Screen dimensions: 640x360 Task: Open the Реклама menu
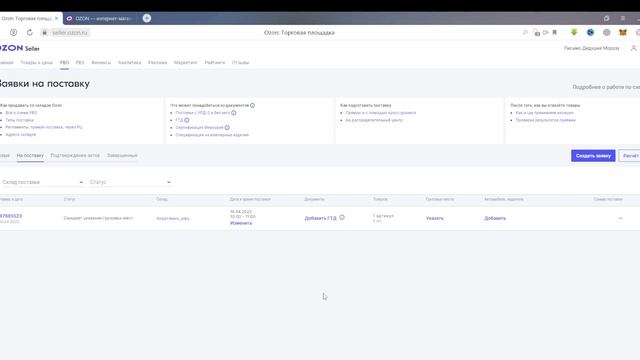tap(158, 62)
